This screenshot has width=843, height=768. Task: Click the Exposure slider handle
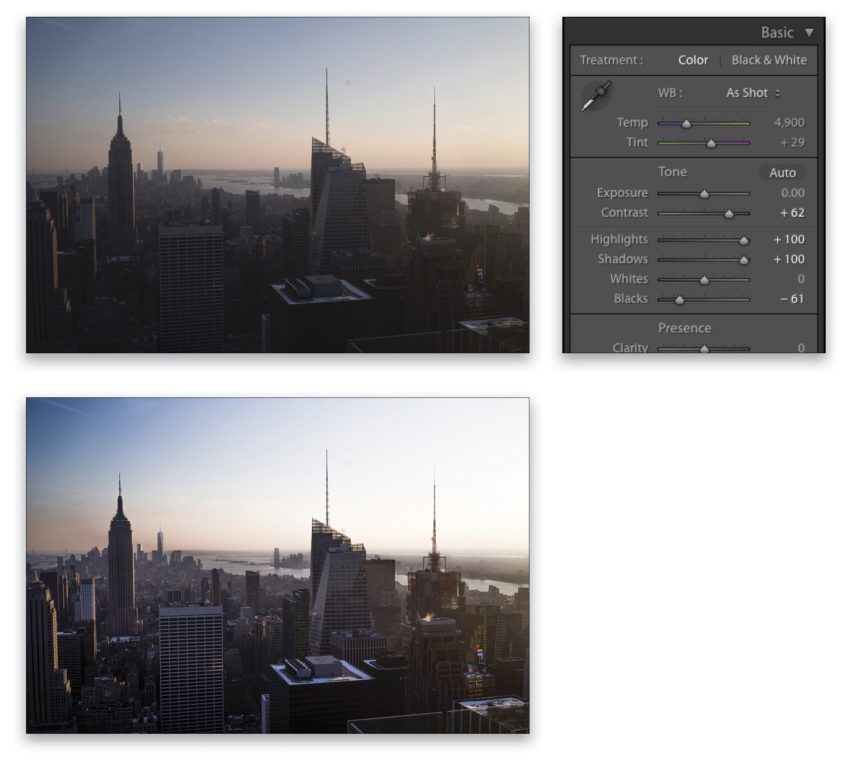click(705, 192)
